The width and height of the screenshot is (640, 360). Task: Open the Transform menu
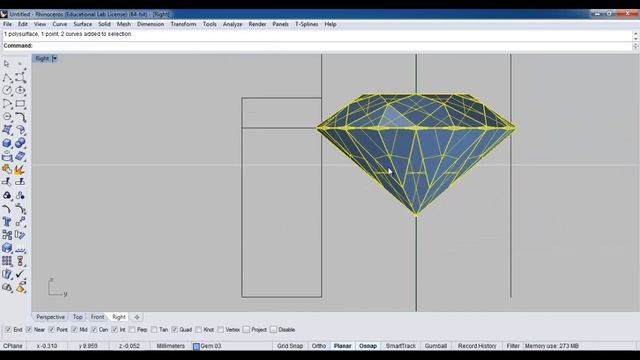coord(183,24)
